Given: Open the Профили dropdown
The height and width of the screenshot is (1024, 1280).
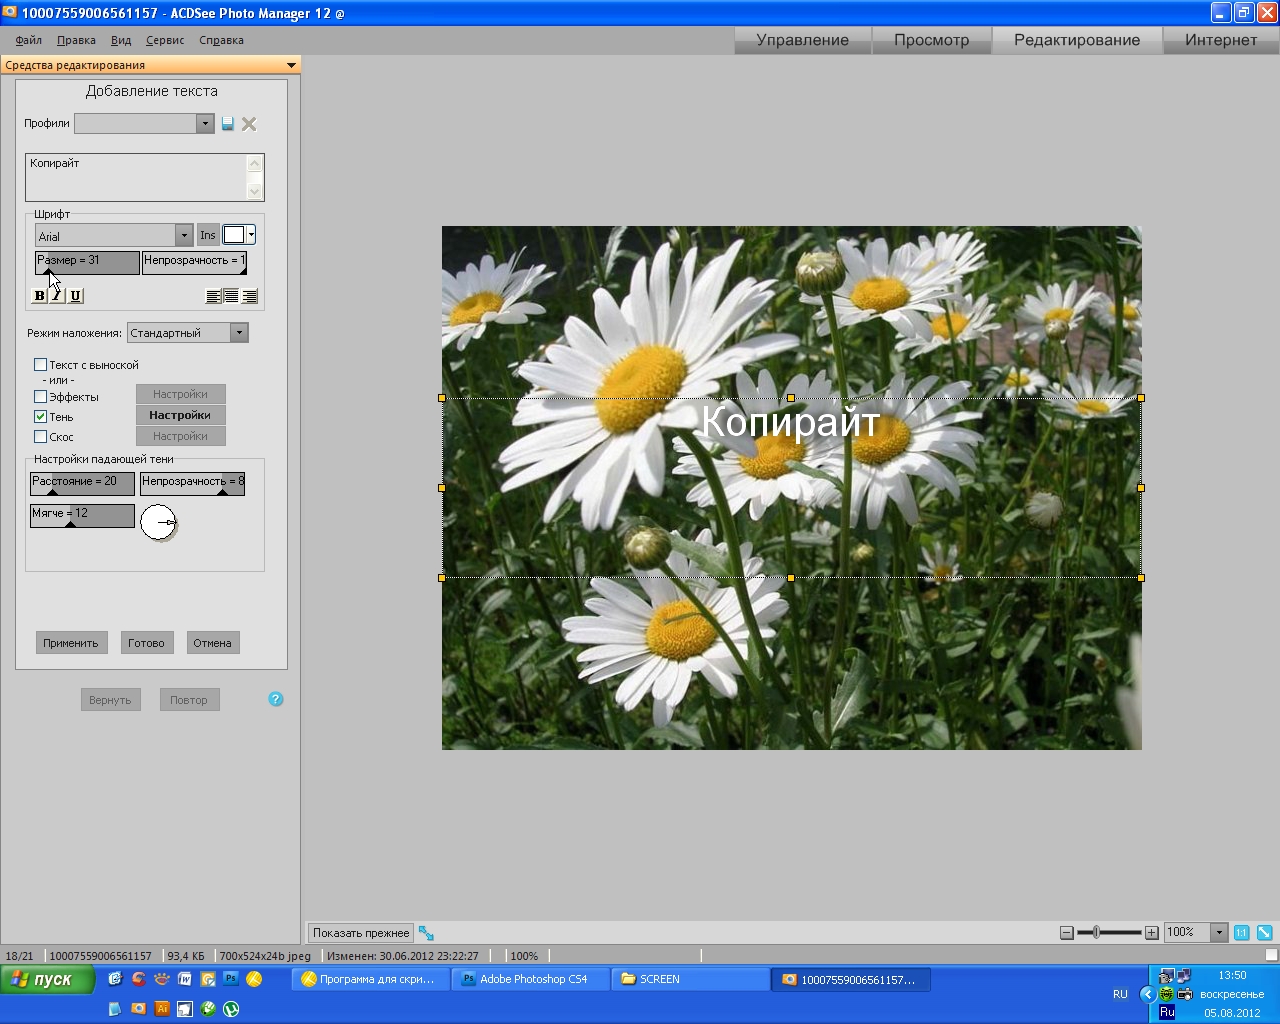Looking at the screenshot, I should click(x=205, y=123).
